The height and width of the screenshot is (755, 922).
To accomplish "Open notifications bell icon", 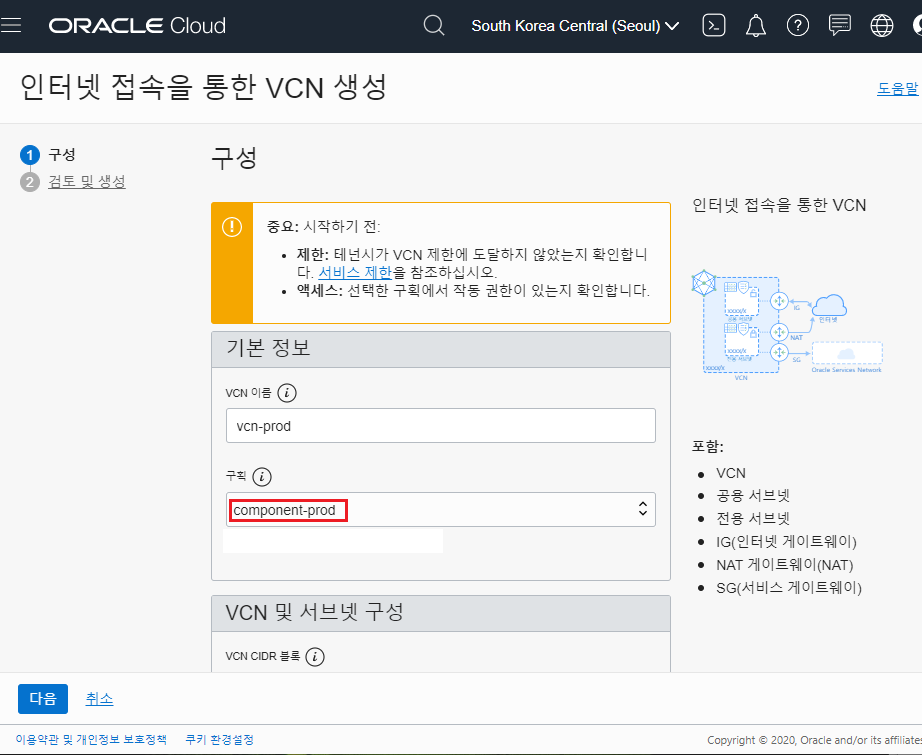I will coord(756,25).
